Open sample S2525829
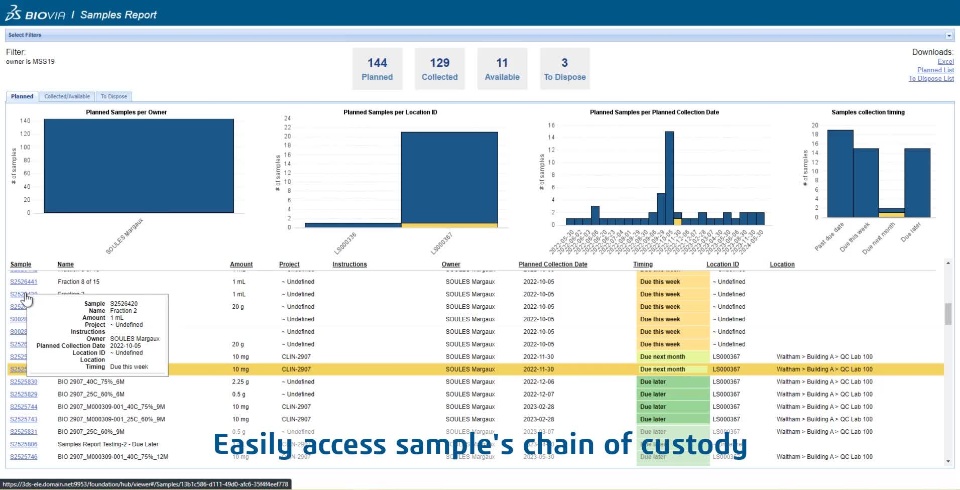This screenshot has height=490, width=960. tap(23, 394)
